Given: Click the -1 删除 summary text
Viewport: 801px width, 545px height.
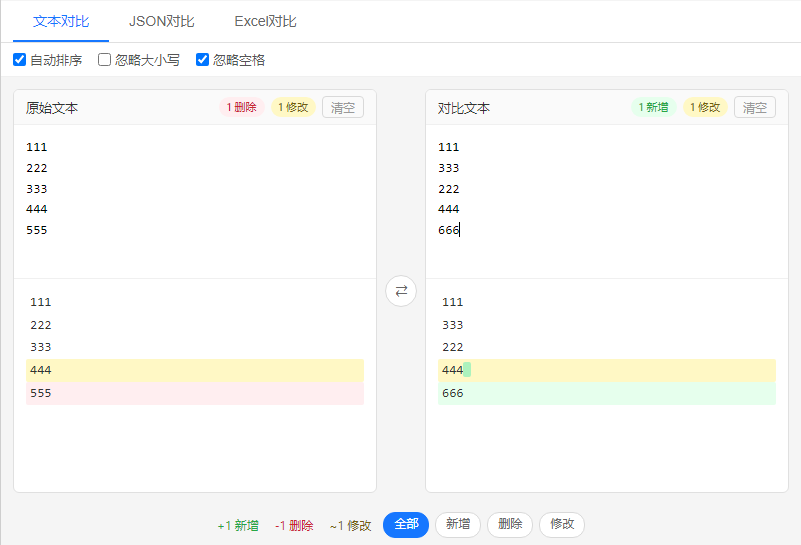Looking at the screenshot, I should point(294,526).
